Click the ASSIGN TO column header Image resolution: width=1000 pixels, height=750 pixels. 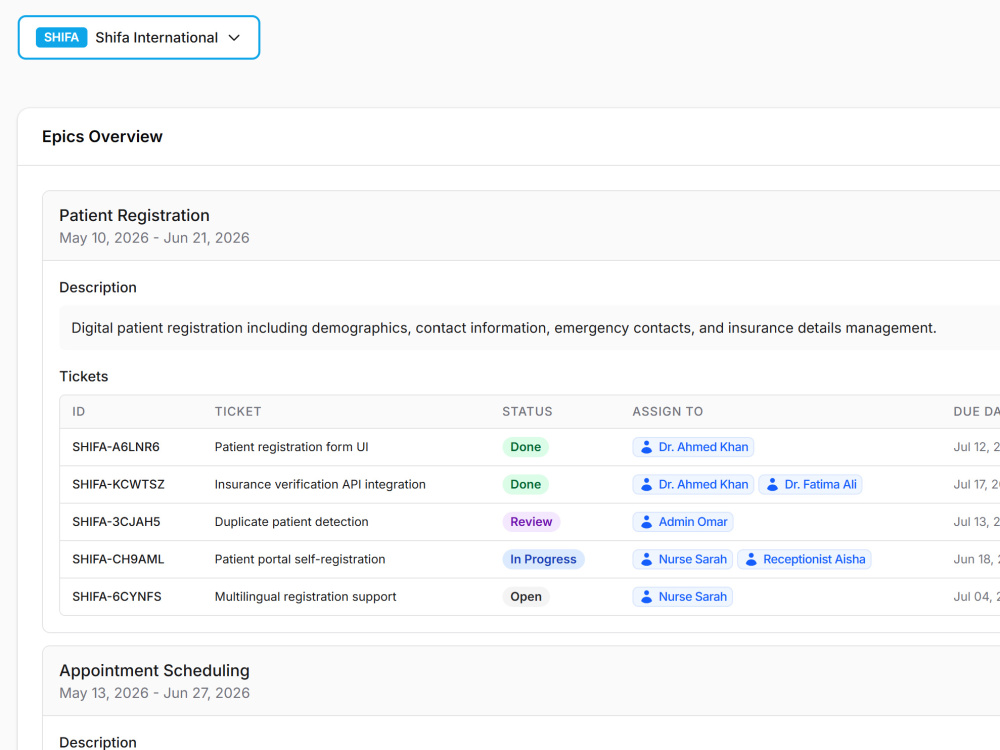667,412
